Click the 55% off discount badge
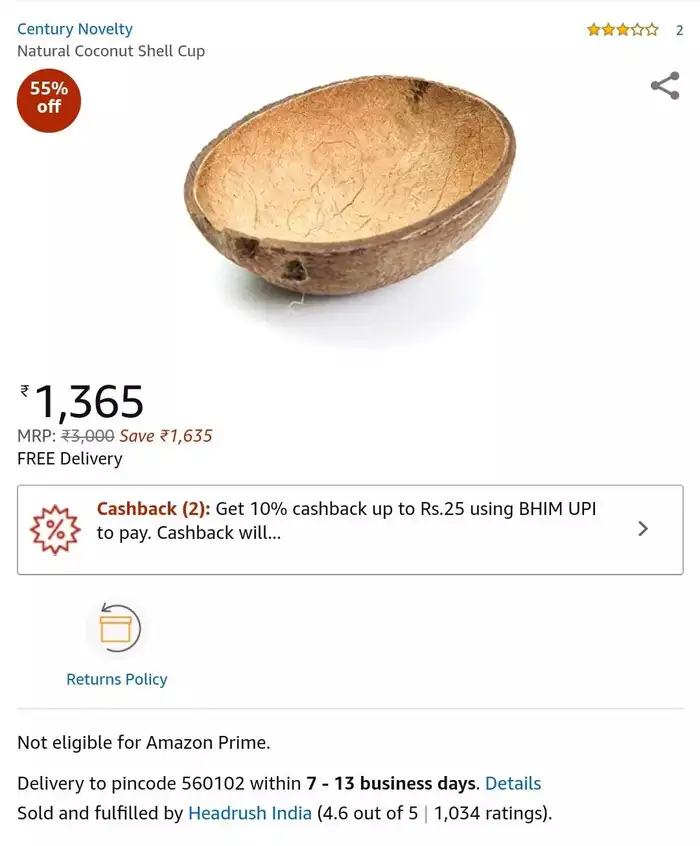This screenshot has width=700, height=846. tap(48, 100)
